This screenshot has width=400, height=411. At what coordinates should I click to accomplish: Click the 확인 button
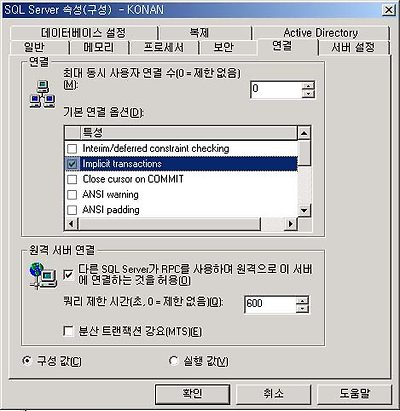coord(192,394)
